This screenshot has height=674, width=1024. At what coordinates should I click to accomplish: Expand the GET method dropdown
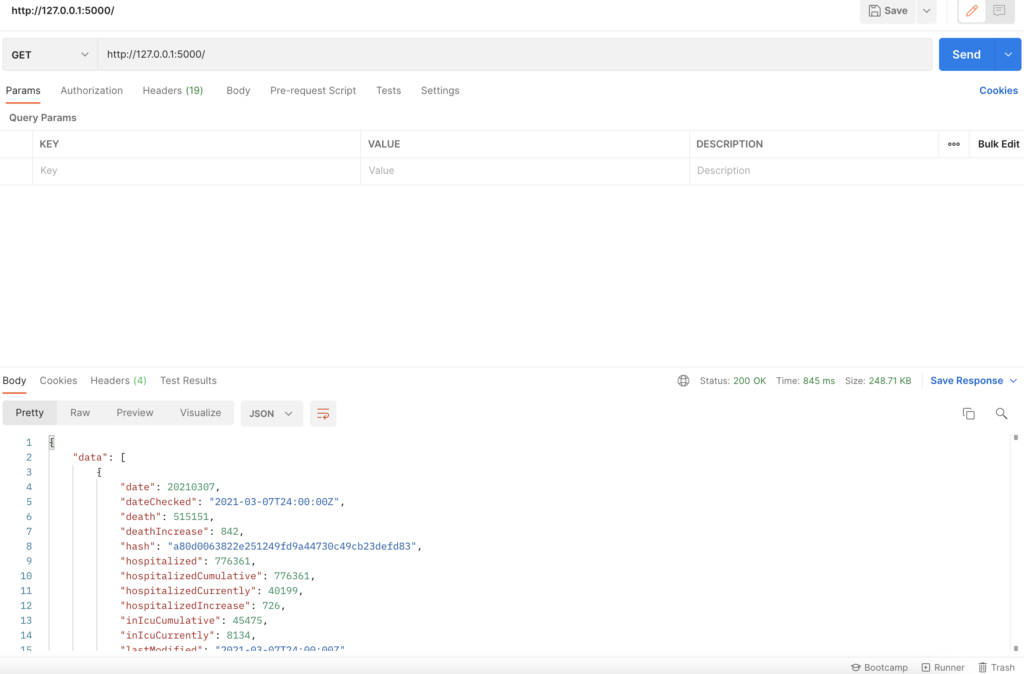[49, 55]
